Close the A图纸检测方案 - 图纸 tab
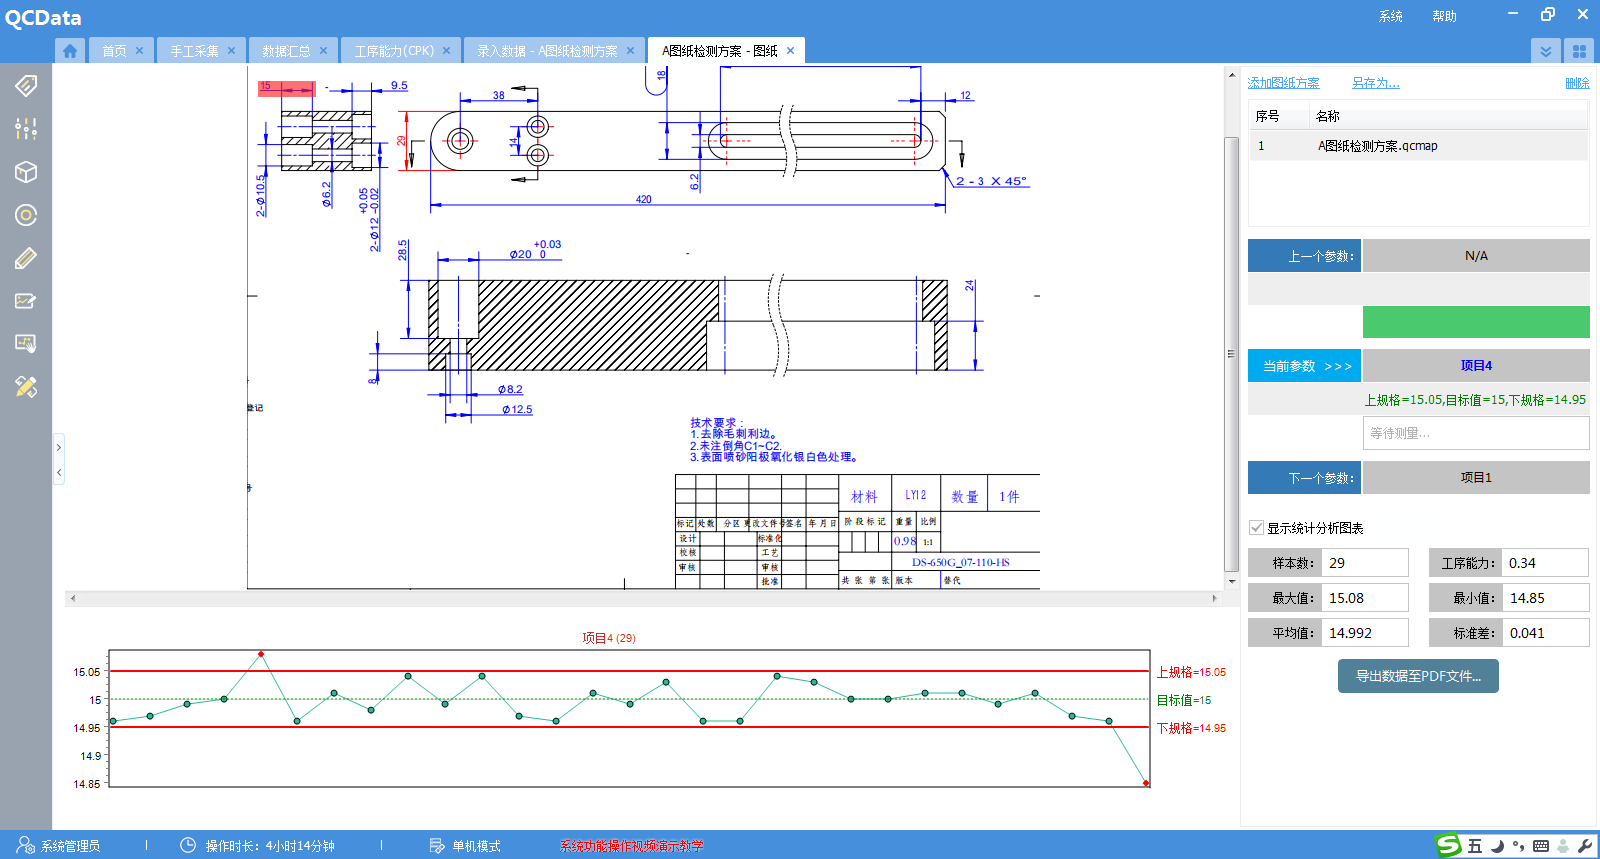 790,51
